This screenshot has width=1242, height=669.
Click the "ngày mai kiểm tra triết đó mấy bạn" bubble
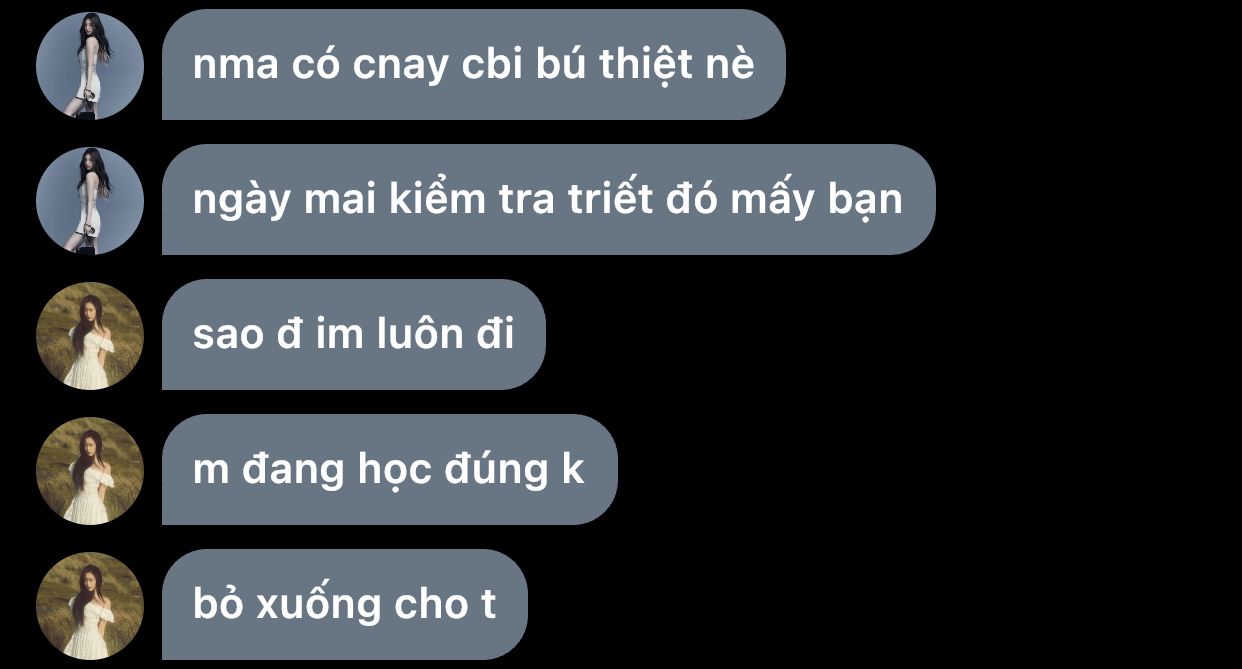[549, 200]
